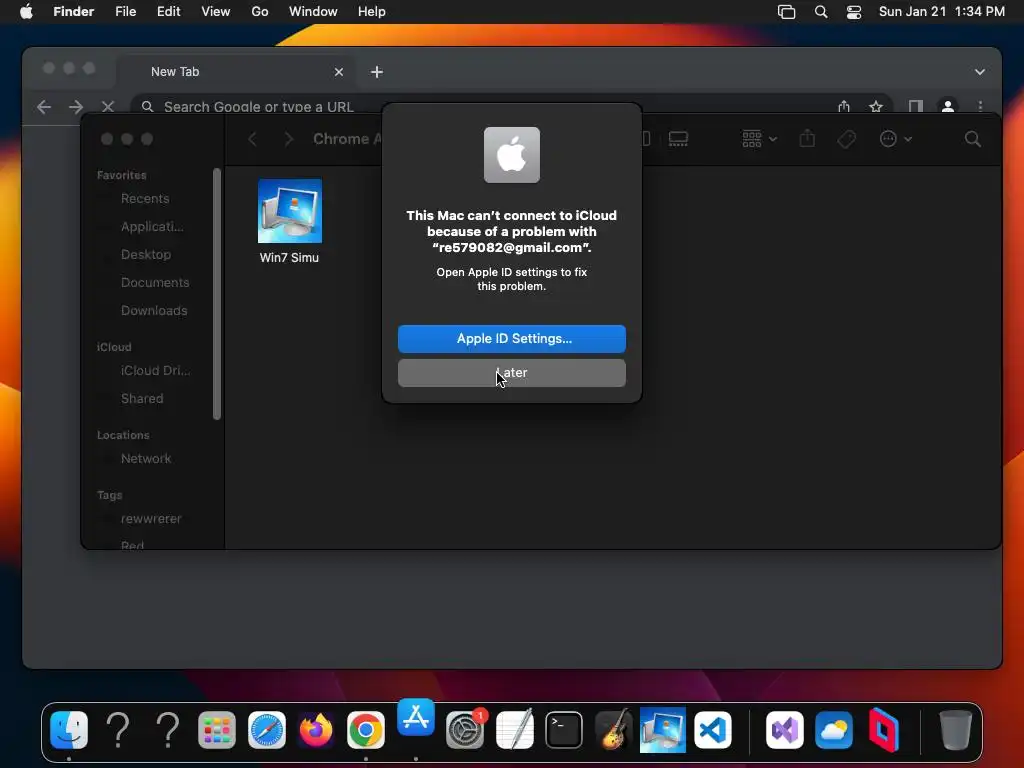1024x768 pixels.
Task: Expand Chrome tab search chevron
Action: click(980, 72)
